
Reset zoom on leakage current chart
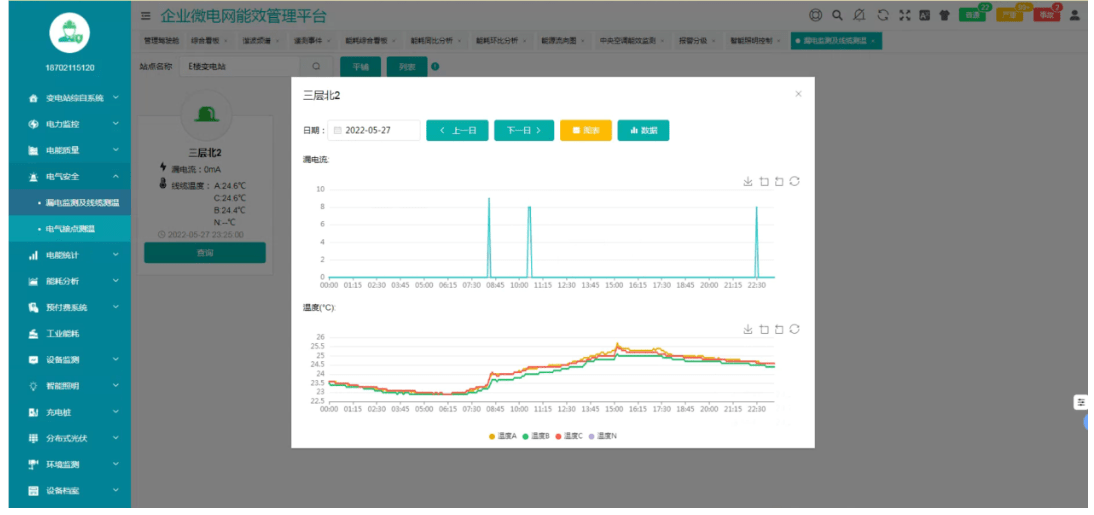click(x=779, y=181)
